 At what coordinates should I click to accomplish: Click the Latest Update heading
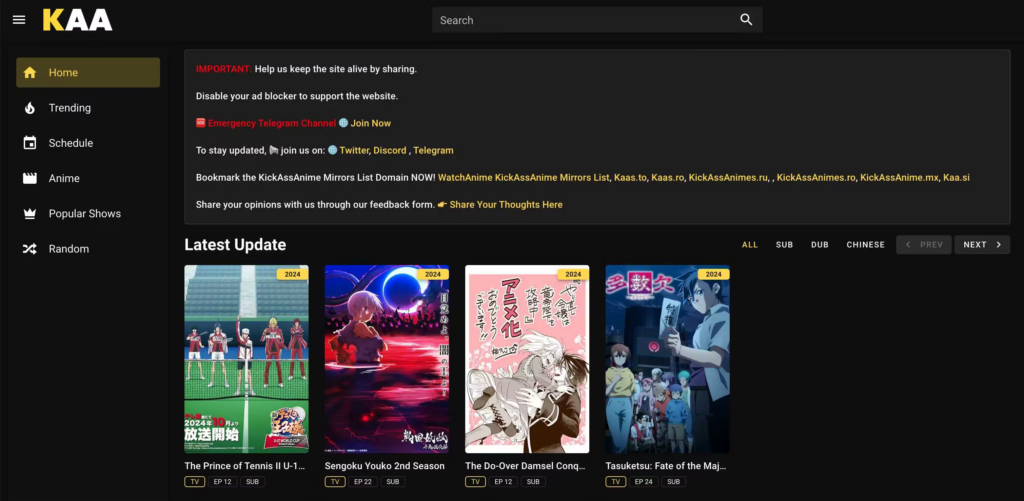pos(235,245)
